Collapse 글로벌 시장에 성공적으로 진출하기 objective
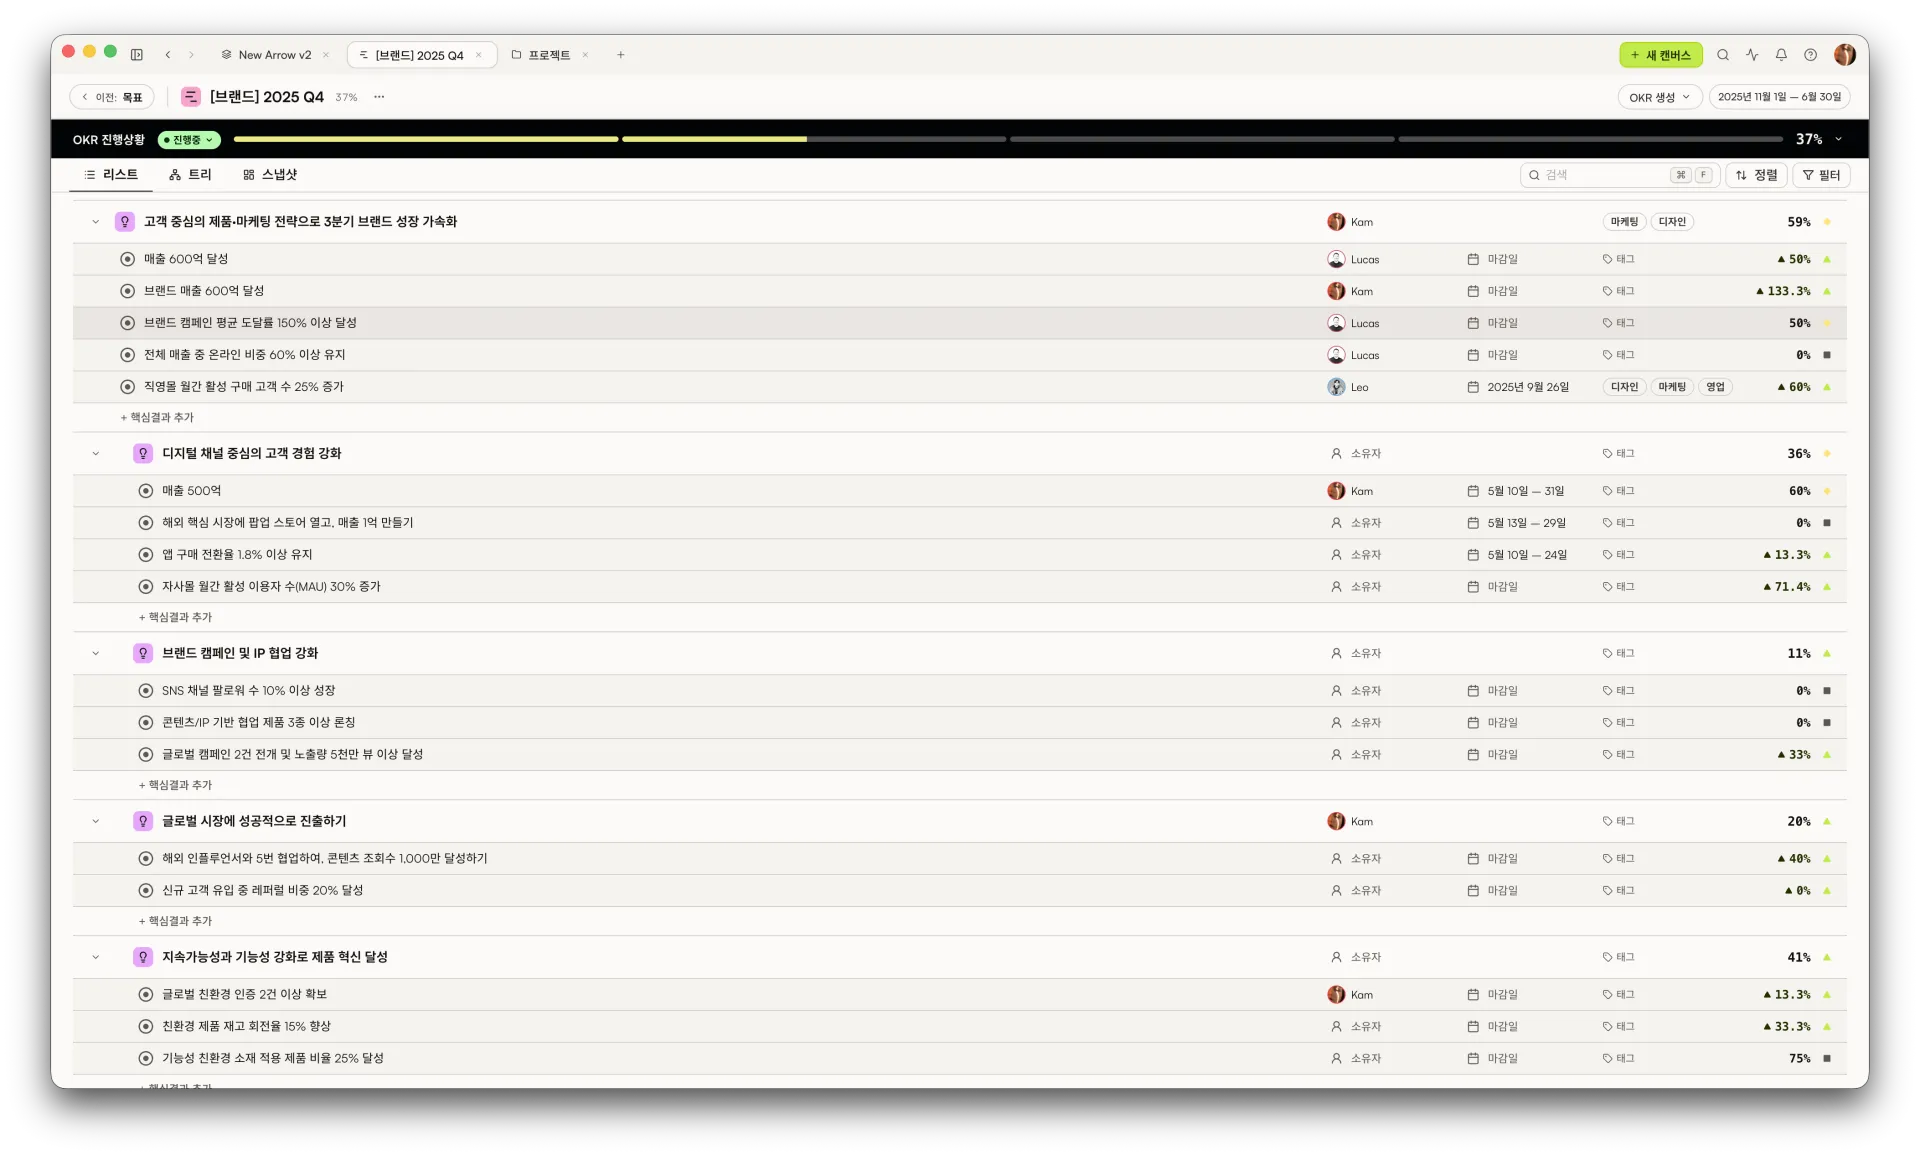The image size is (1920, 1156). click(96, 821)
